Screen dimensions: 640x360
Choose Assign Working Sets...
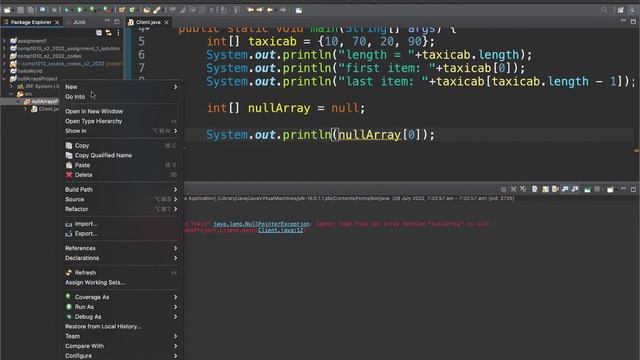[121, 282]
